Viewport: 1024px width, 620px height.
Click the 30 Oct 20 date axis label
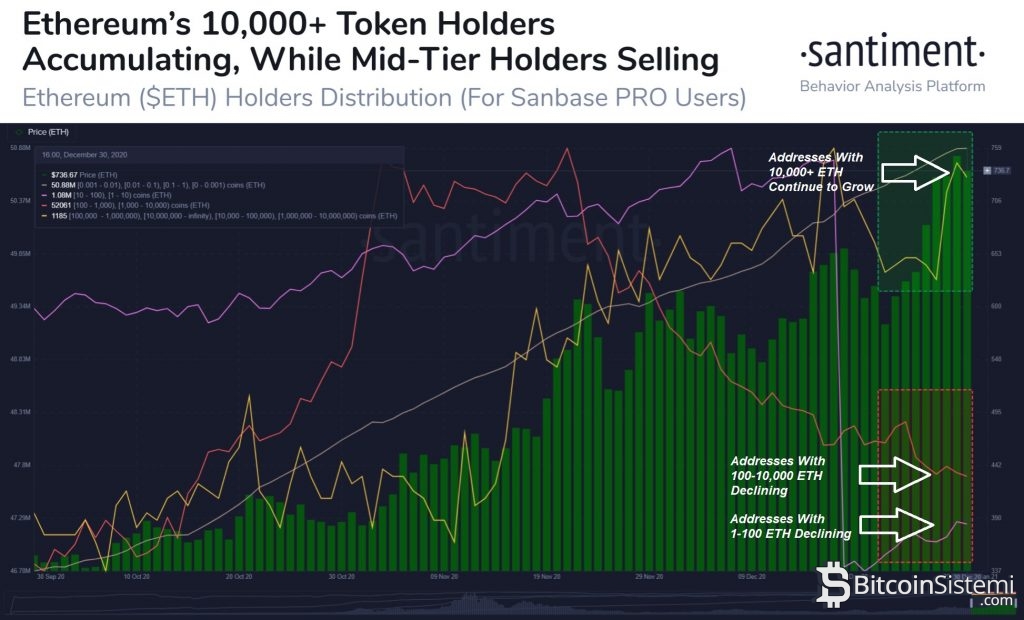pyautogui.click(x=342, y=577)
